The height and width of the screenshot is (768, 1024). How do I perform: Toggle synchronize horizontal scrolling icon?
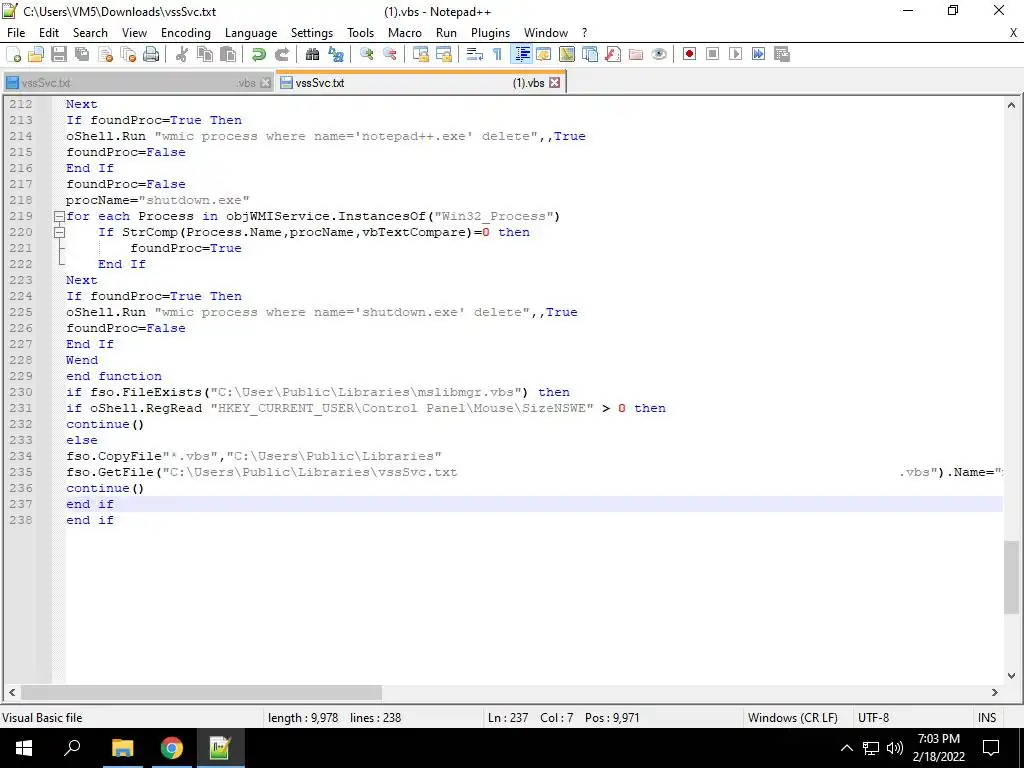click(x=444, y=54)
